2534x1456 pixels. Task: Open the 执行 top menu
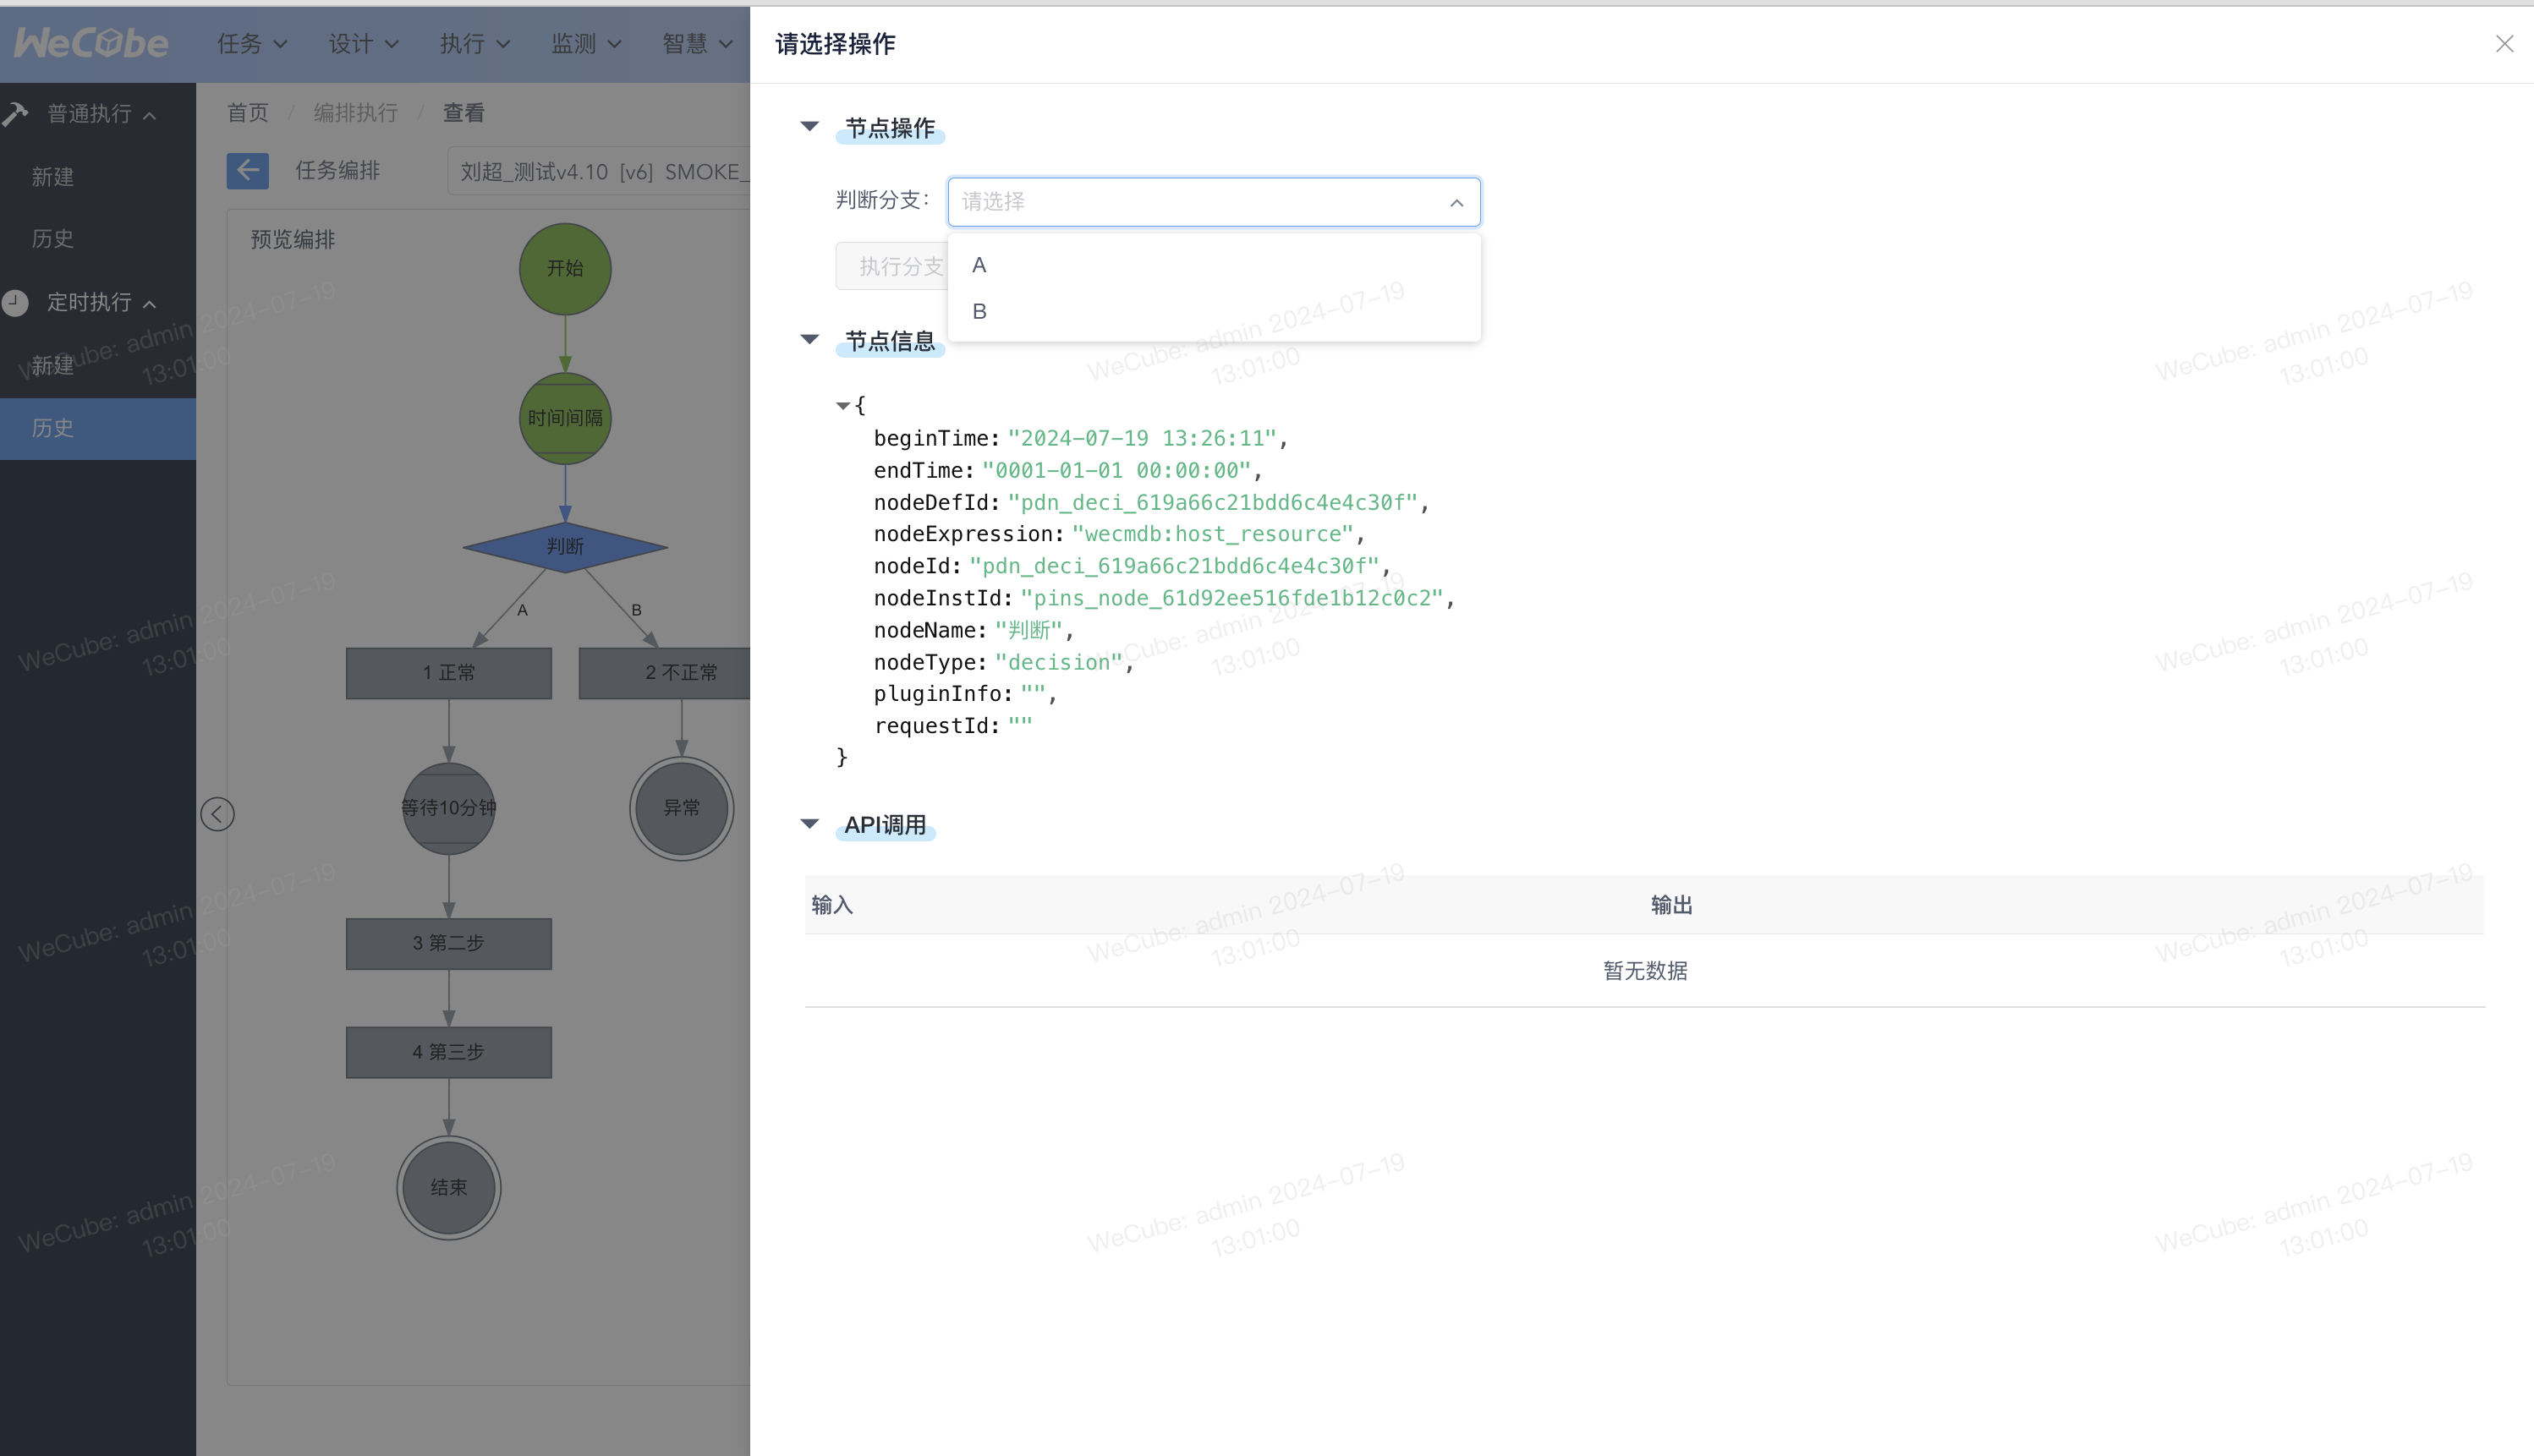[x=475, y=43]
